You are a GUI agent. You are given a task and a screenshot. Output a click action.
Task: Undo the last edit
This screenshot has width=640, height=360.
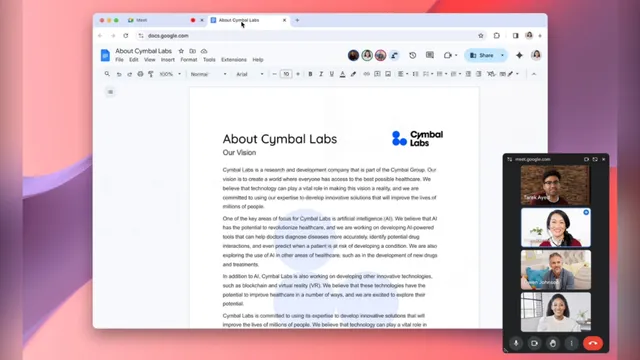(x=119, y=74)
